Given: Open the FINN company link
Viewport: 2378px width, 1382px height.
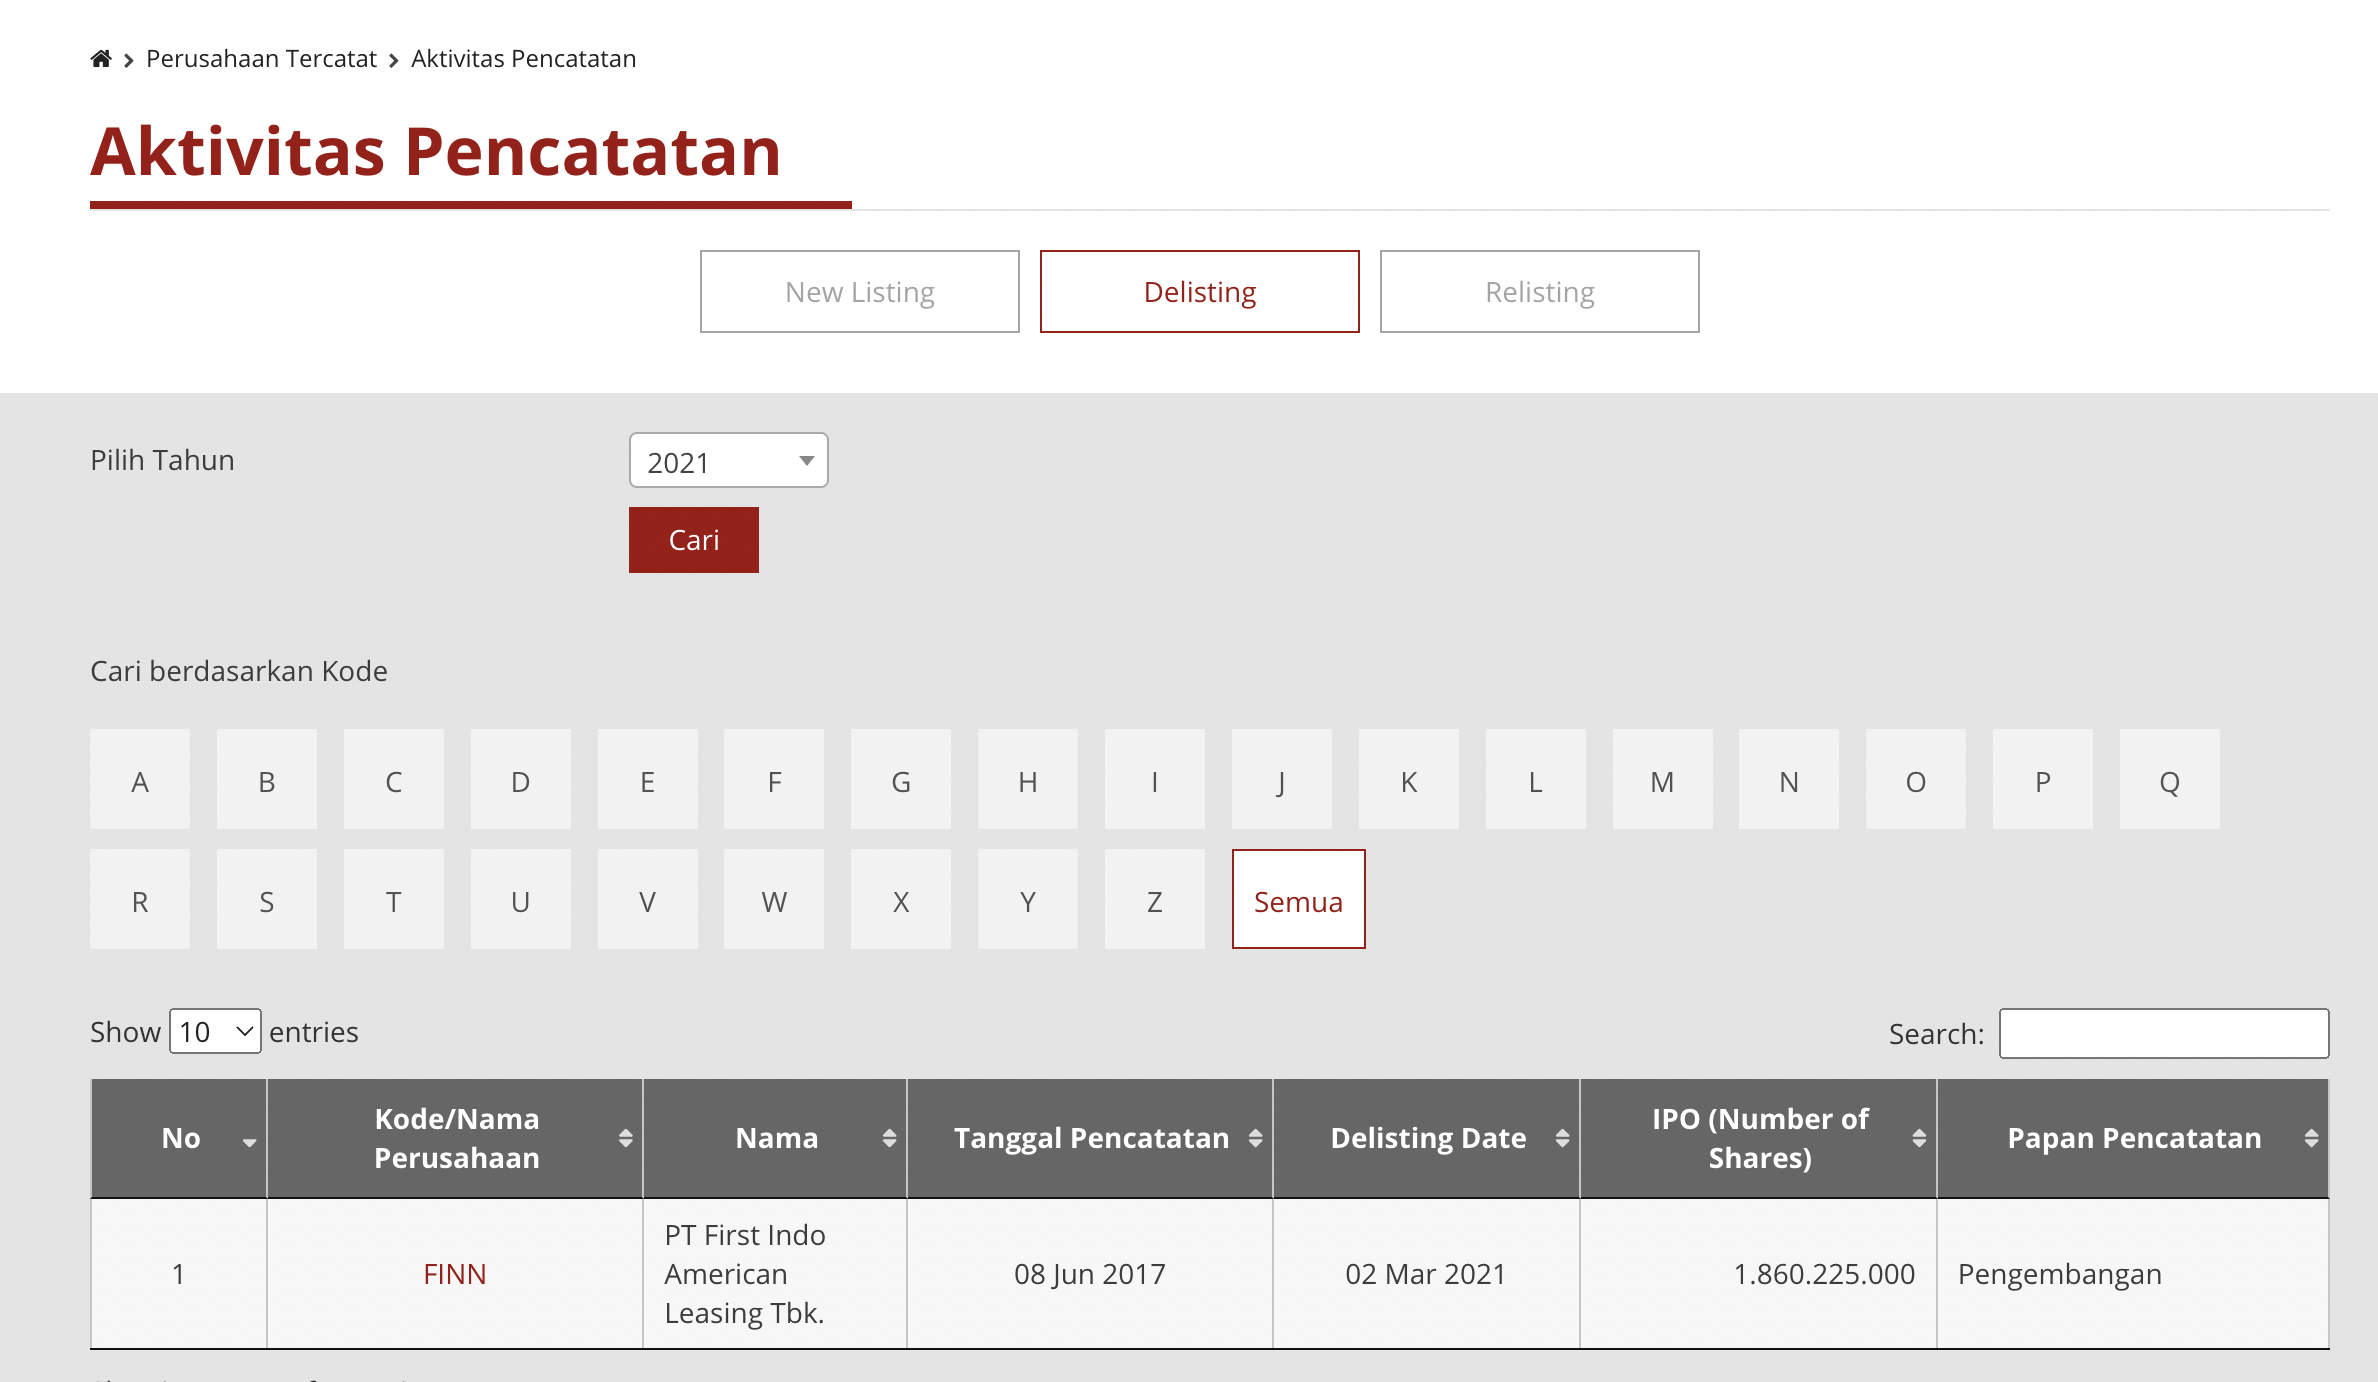Looking at the screenshot, I should coord(454,1274).
